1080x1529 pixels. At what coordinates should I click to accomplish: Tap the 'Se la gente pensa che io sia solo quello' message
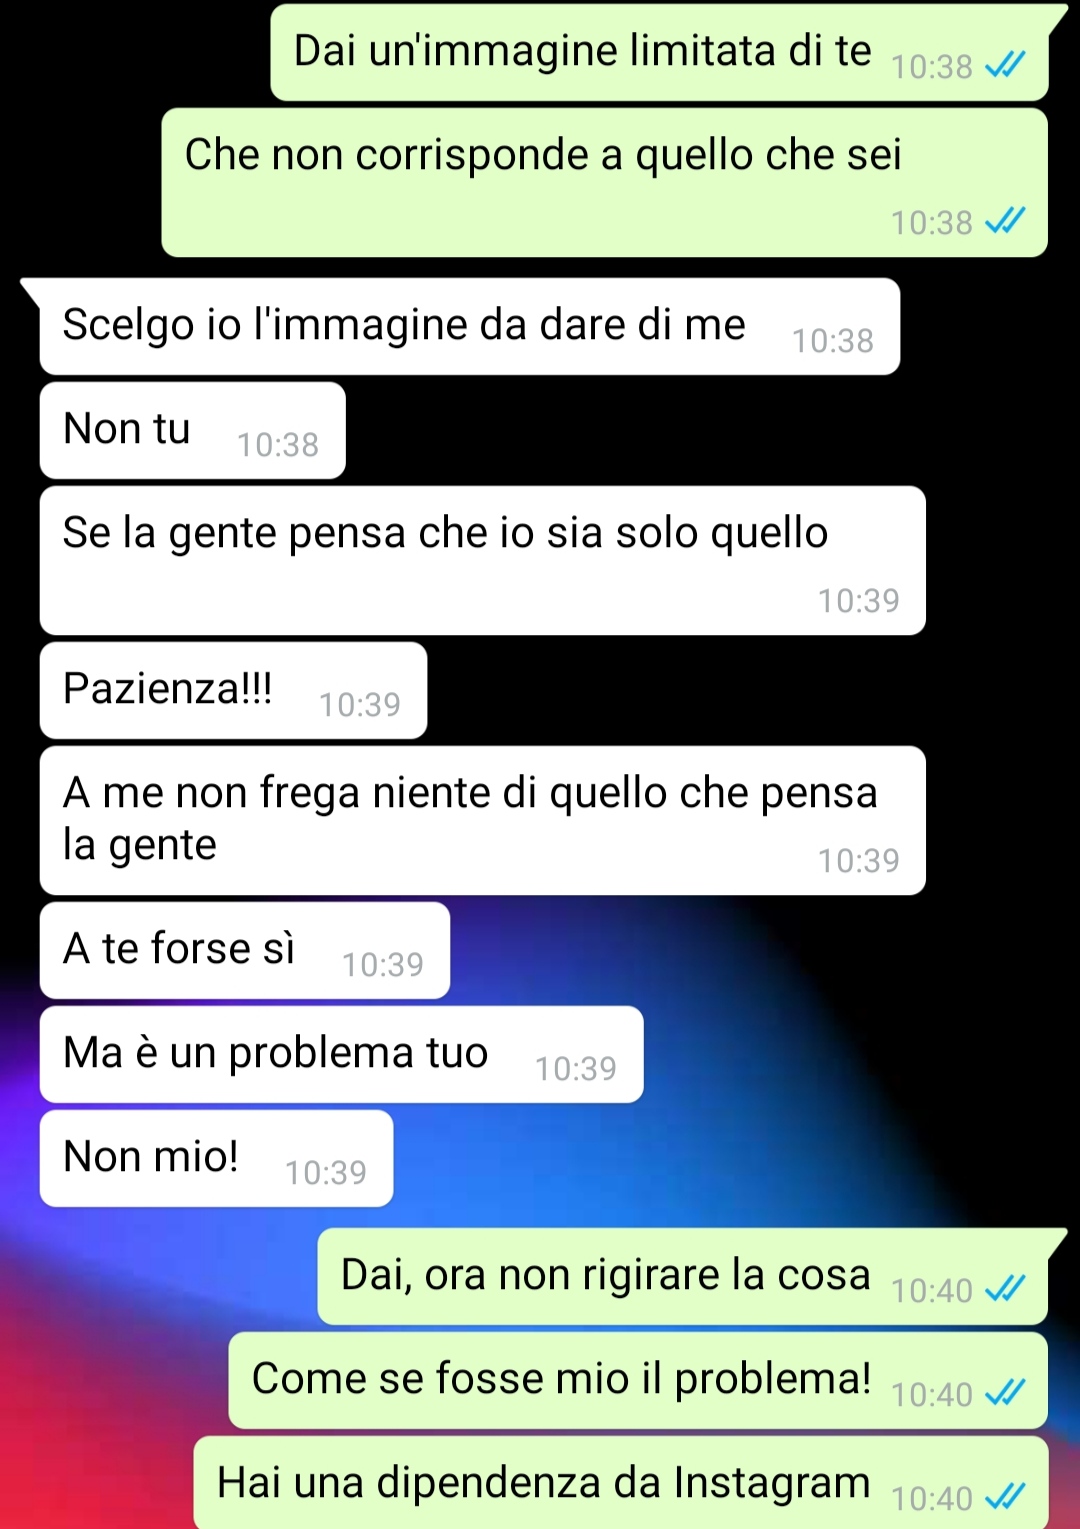click(483, 561)
